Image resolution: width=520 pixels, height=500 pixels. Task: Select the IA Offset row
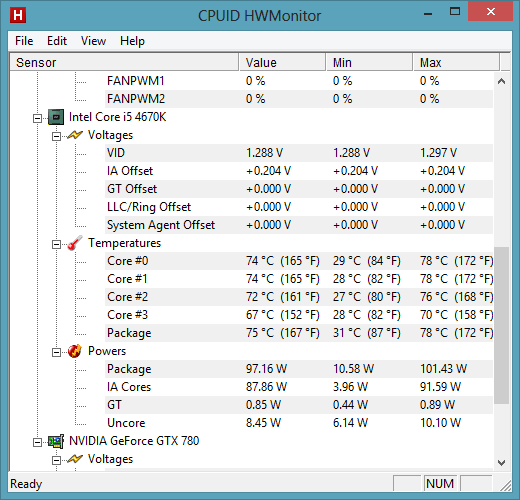click(x=299, y=171)
